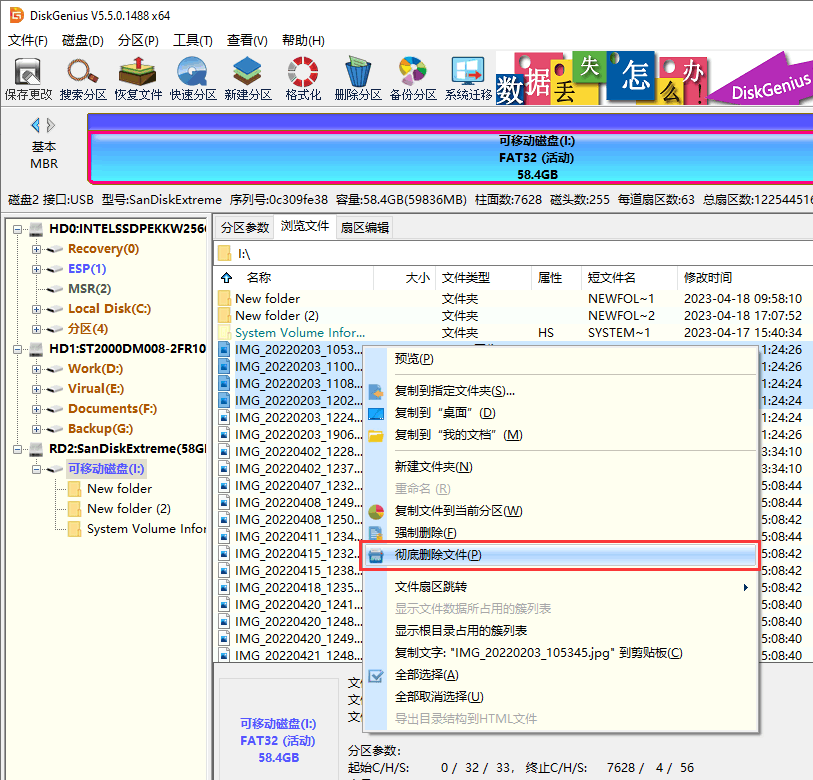Viewport: 813px width, 780px height.
Task: Open the 备份分区 backup partition tool
Action: (x=413, y=78)
